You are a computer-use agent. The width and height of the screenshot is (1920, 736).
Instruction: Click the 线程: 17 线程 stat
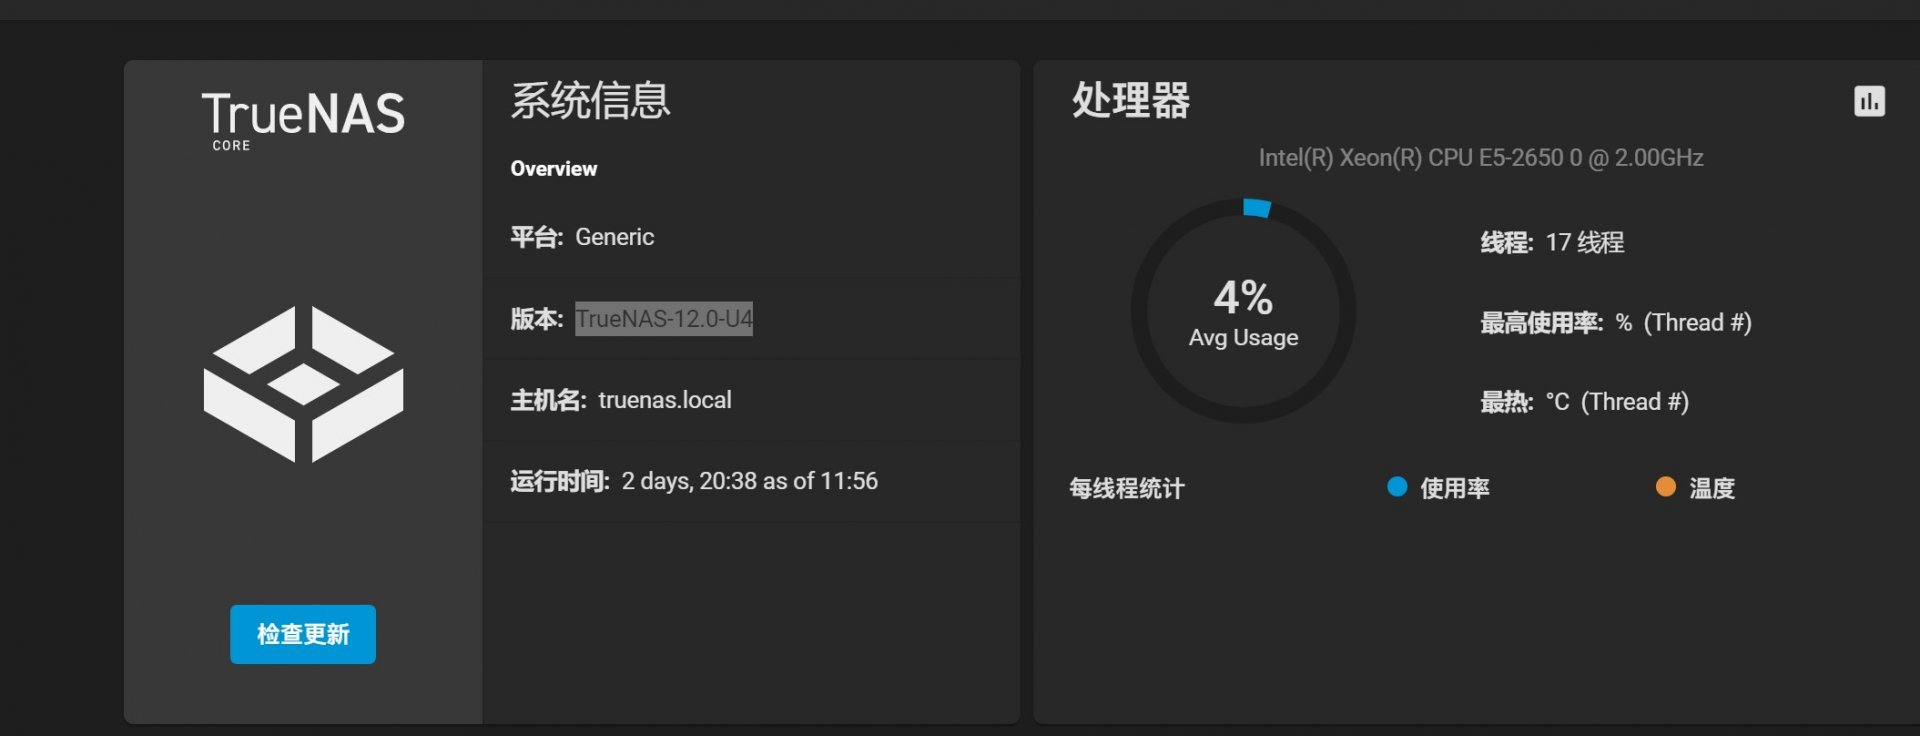[1552, 242]
